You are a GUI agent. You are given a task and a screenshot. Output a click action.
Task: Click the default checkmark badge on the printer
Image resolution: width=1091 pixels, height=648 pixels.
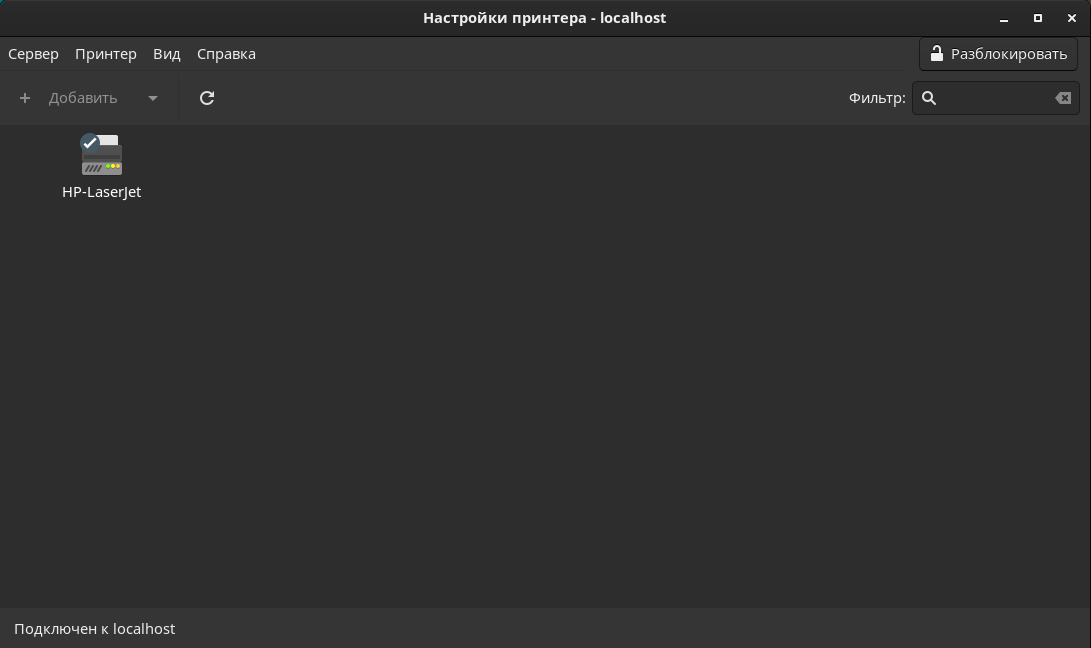coord(90,142)
